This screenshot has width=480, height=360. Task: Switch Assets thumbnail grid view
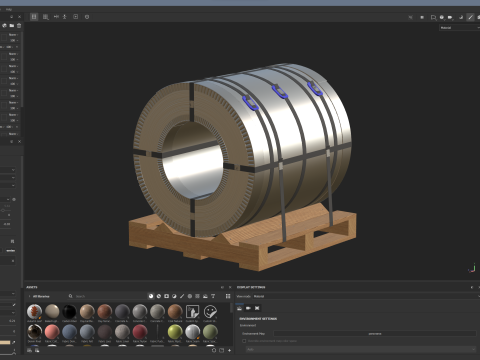click(x=228, y=296)
